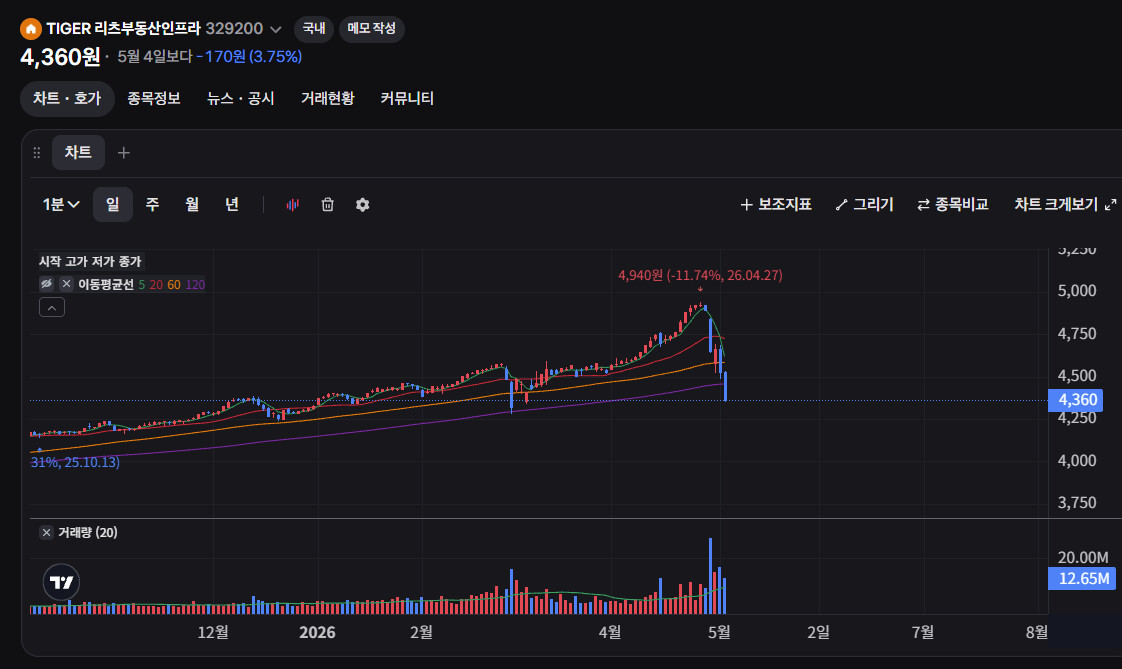This screenshot has width=1122, height=669.
Task: Click the red 20 moving average value
Action: point(156,284)
